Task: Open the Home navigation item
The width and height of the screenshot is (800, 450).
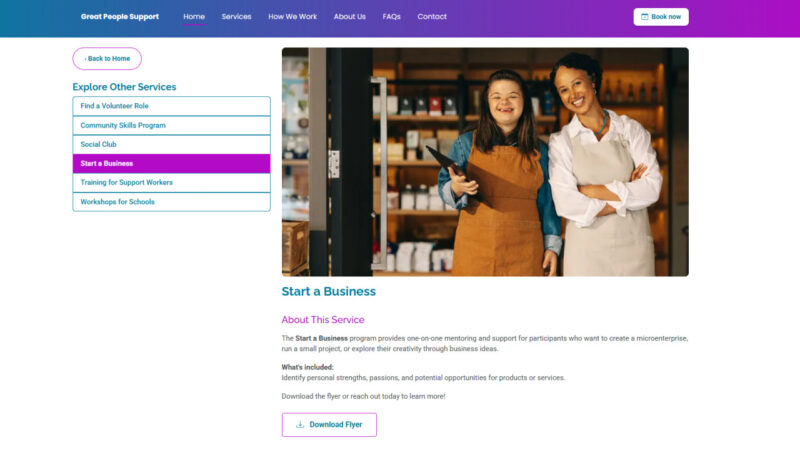Action: 194,17
